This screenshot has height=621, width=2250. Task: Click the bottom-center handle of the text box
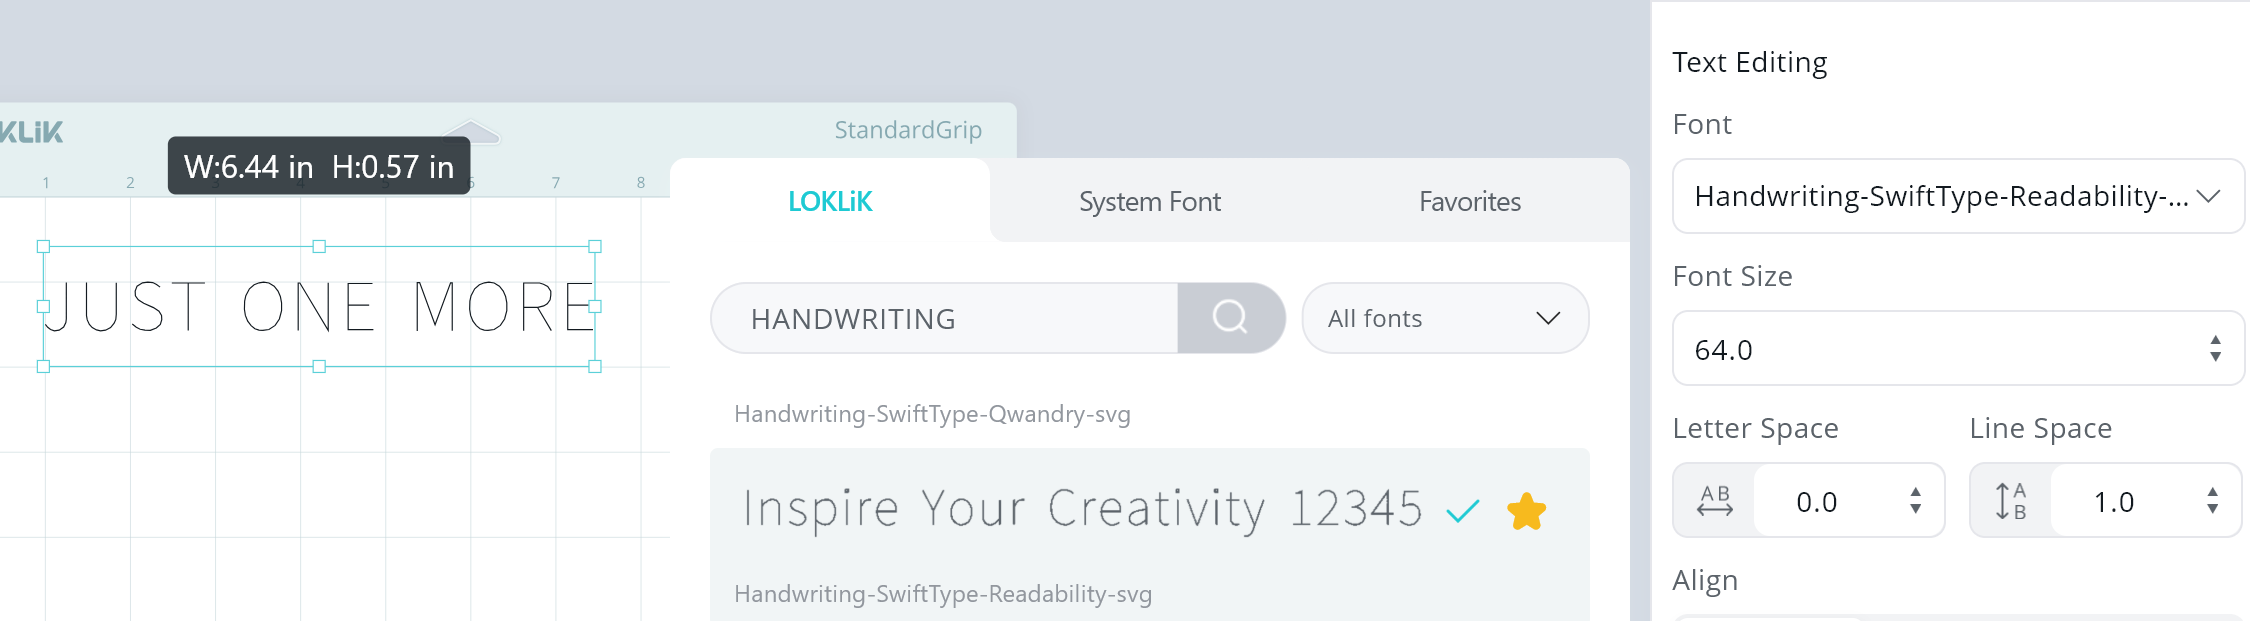tap(319, 367)
